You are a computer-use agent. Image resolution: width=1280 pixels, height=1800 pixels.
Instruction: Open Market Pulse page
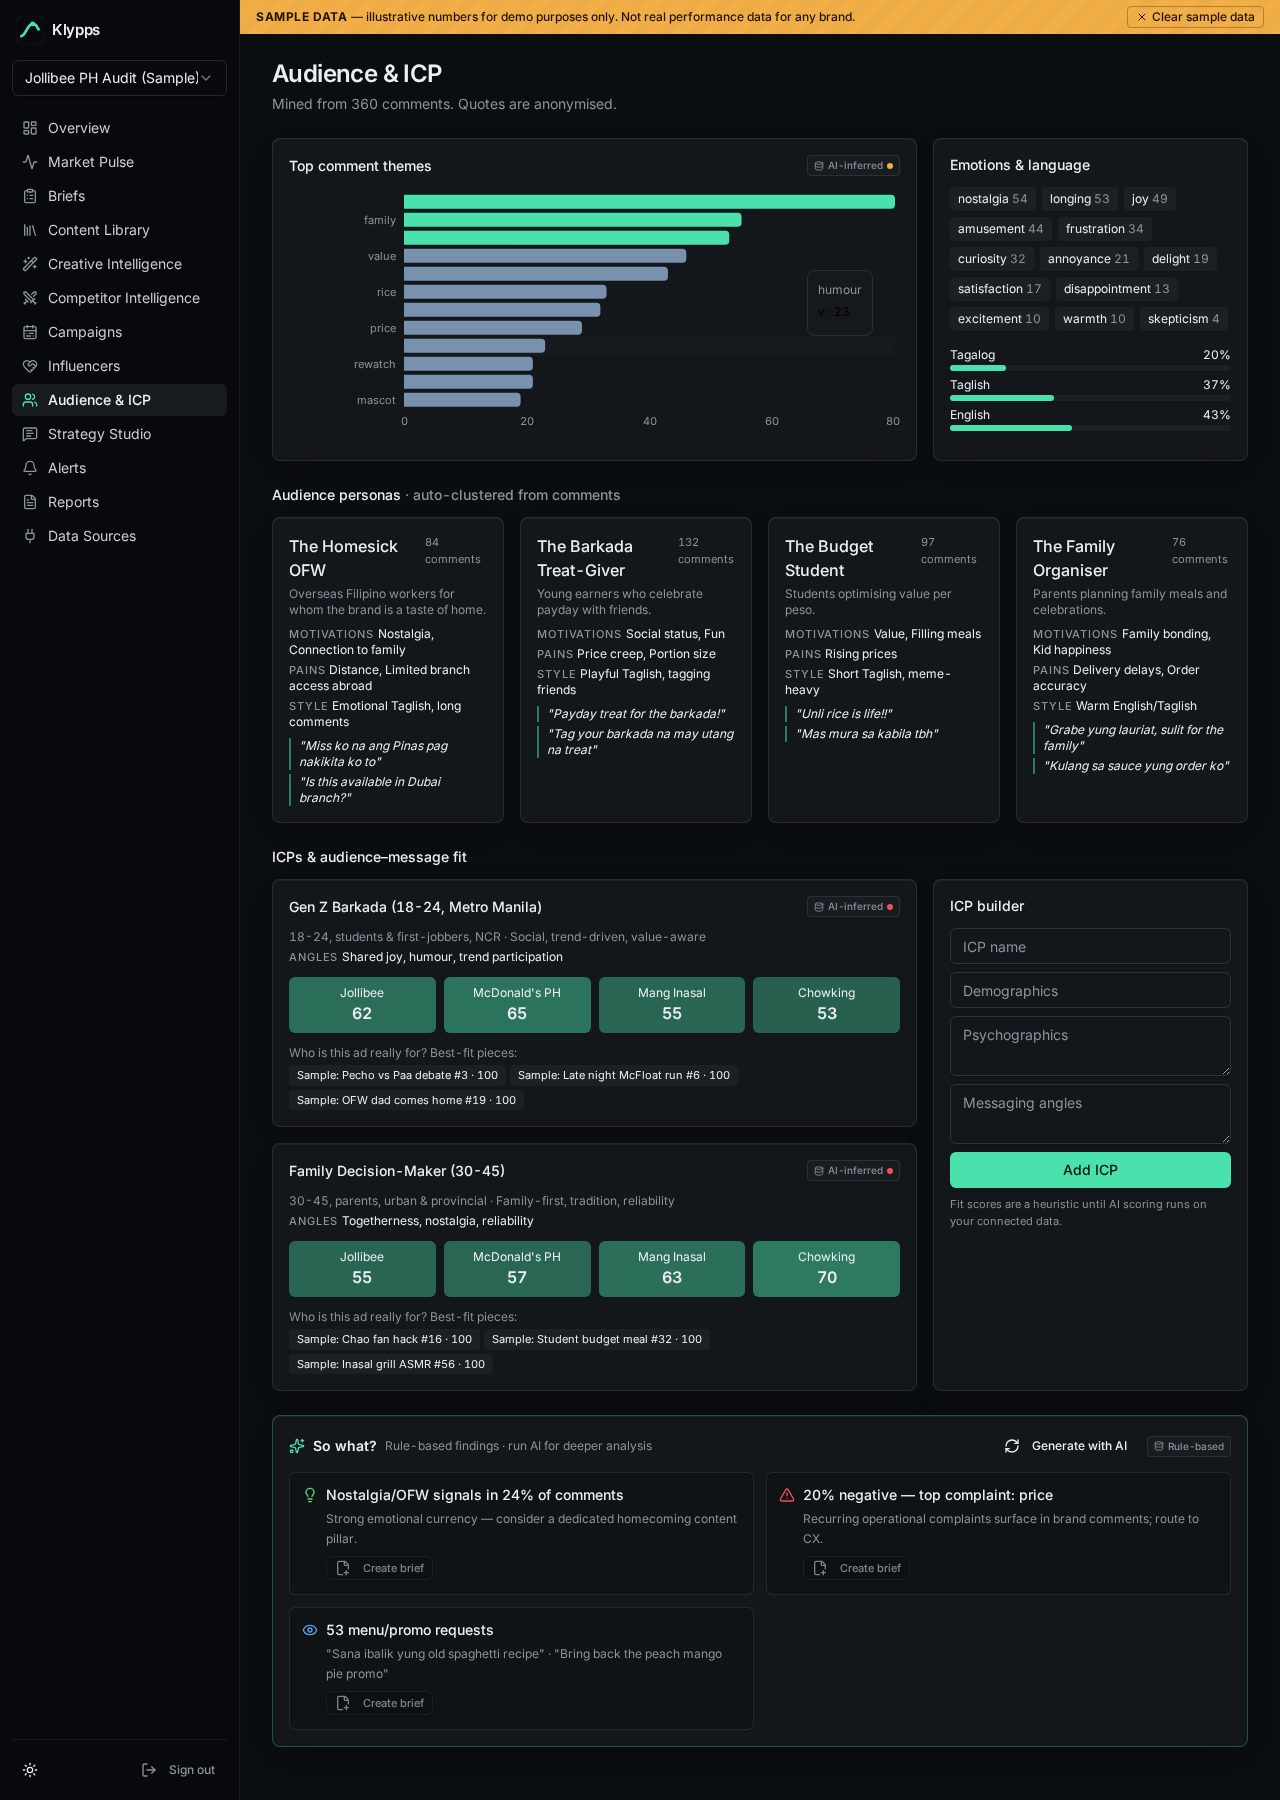(x=119, y=162)
